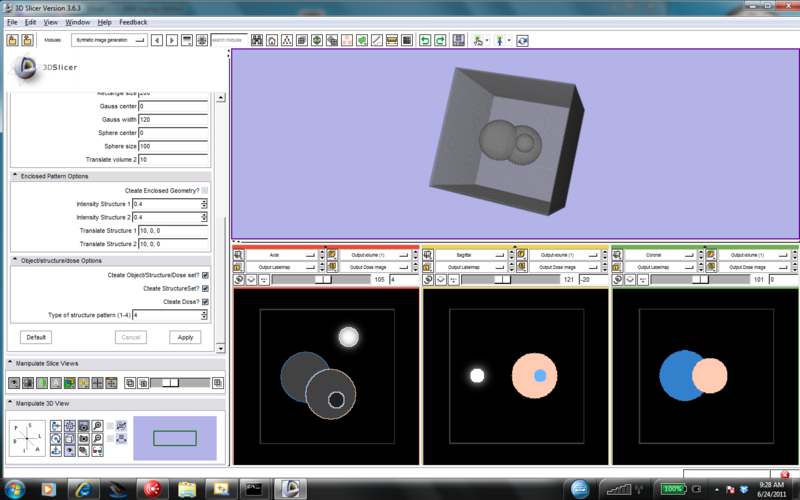Open the Modules dropdown showing Synthetic image generation

click(109, 40)
